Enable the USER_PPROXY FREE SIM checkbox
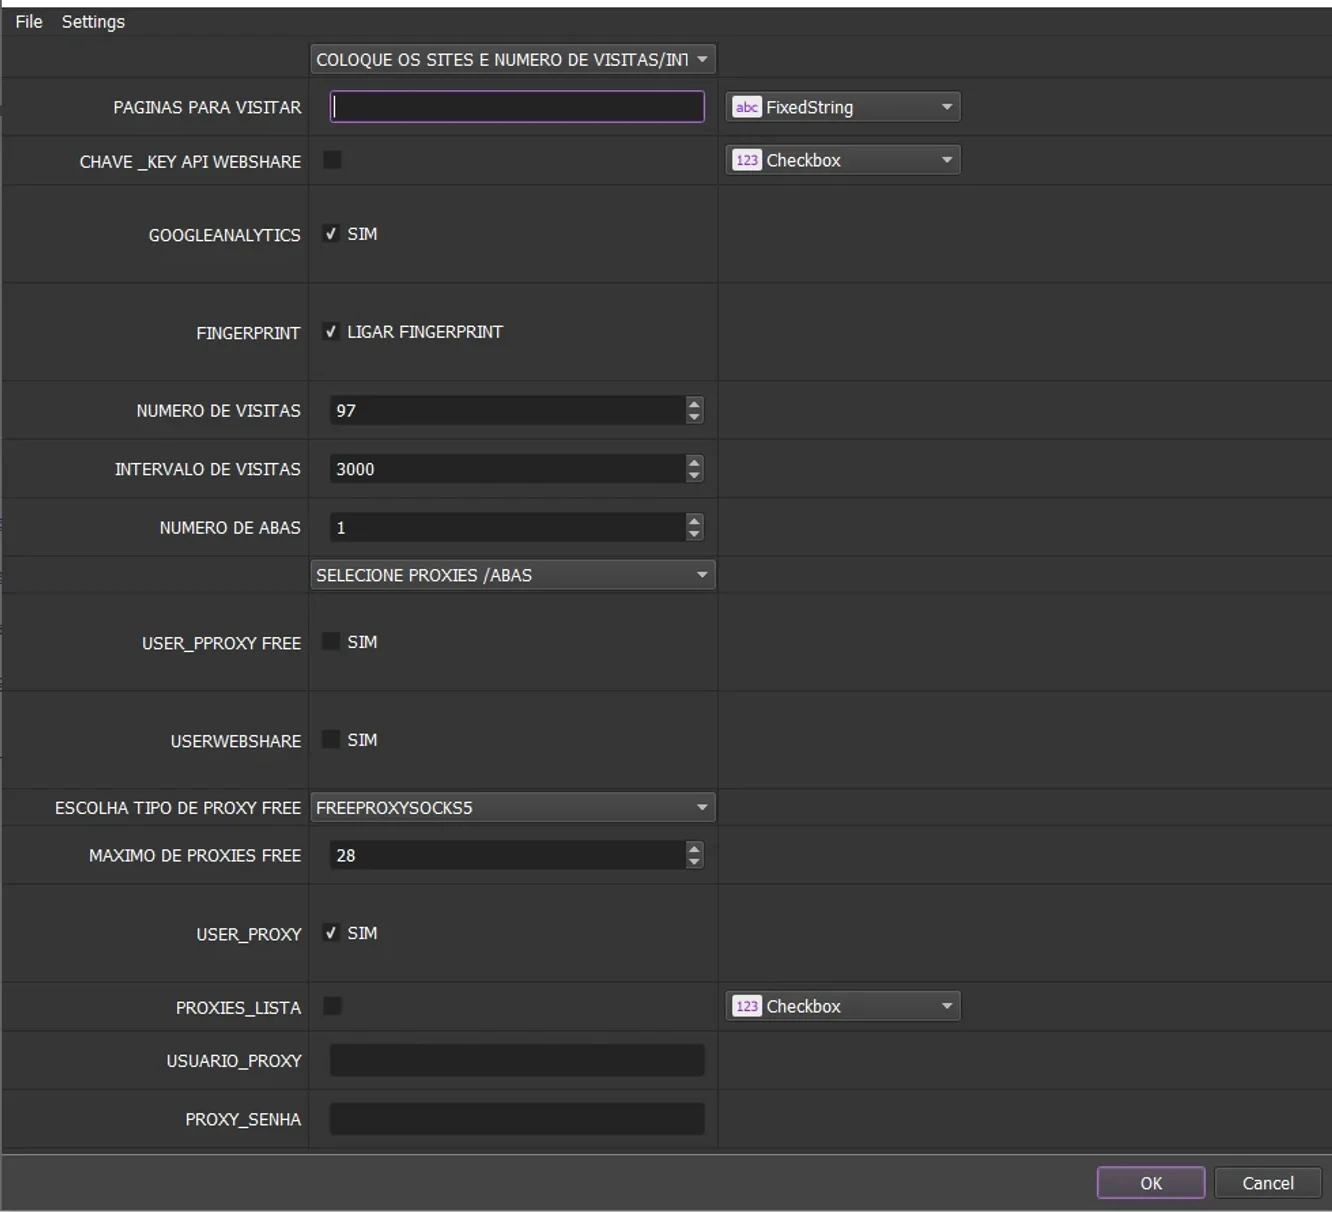 pyautogui.click(x=331, y=642)
